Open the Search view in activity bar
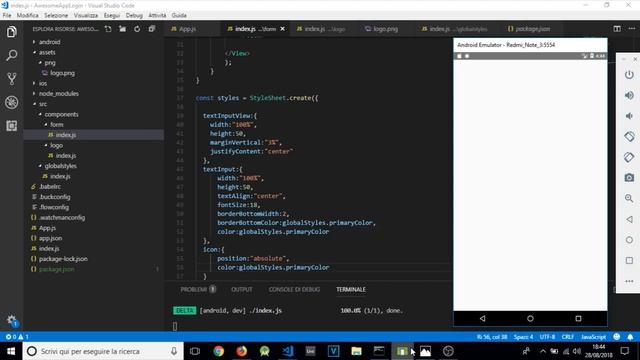Image resolution: width=640 pixels, height=360 pixels. 11,55
